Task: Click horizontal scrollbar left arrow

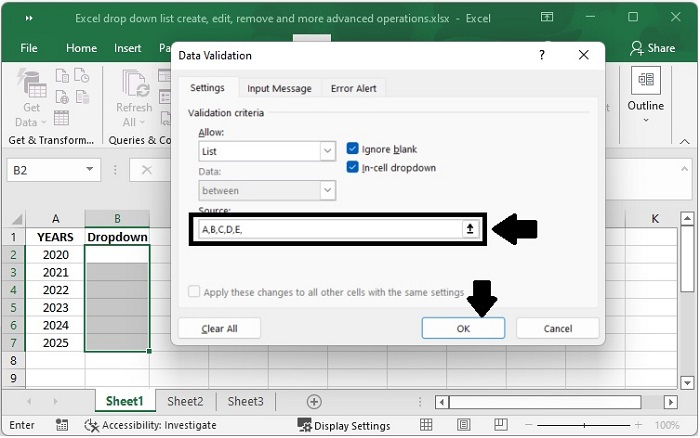Action: point(442,402)
